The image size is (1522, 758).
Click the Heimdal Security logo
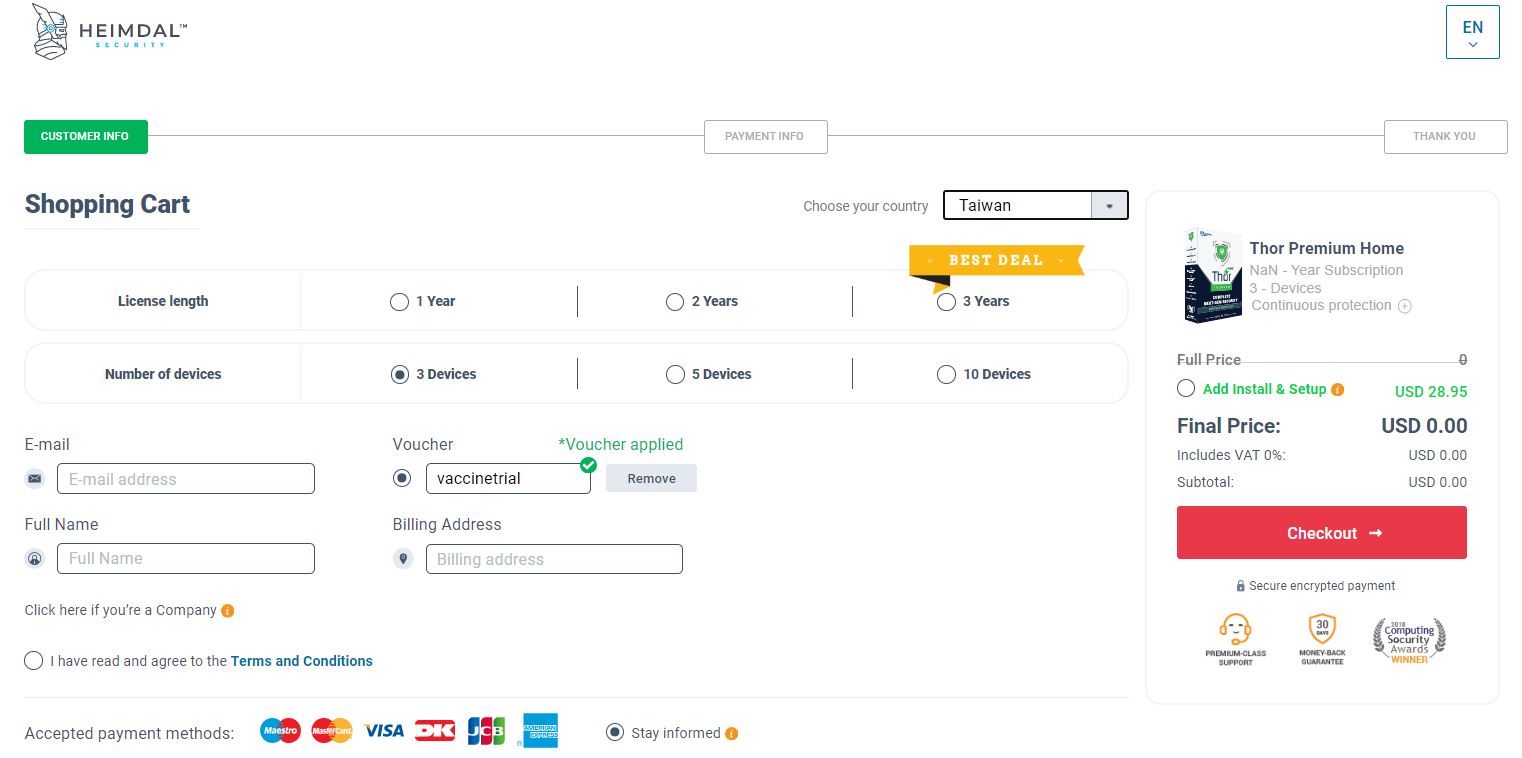coord(109,33)
